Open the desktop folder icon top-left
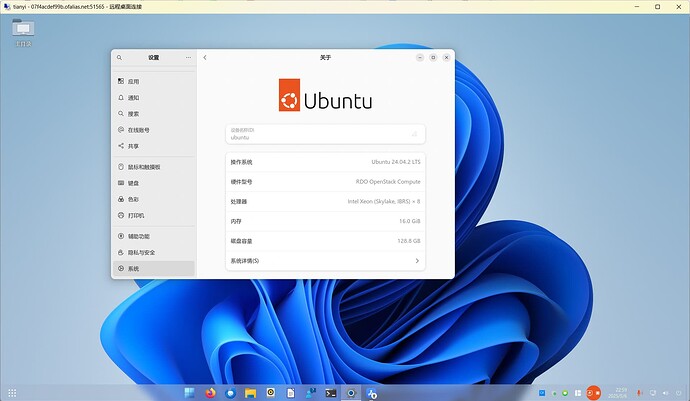The height and width of the screenshot is (401, 690). pos(23,32)
